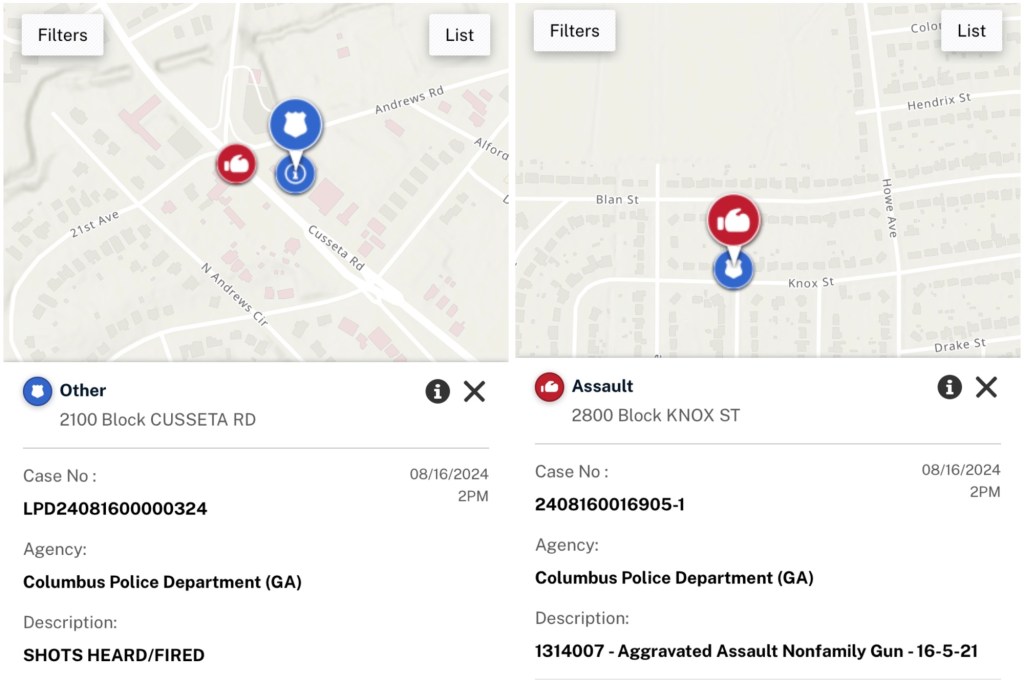
Task: Click the agency name in the Assault panel
Action: pos(675,578)
